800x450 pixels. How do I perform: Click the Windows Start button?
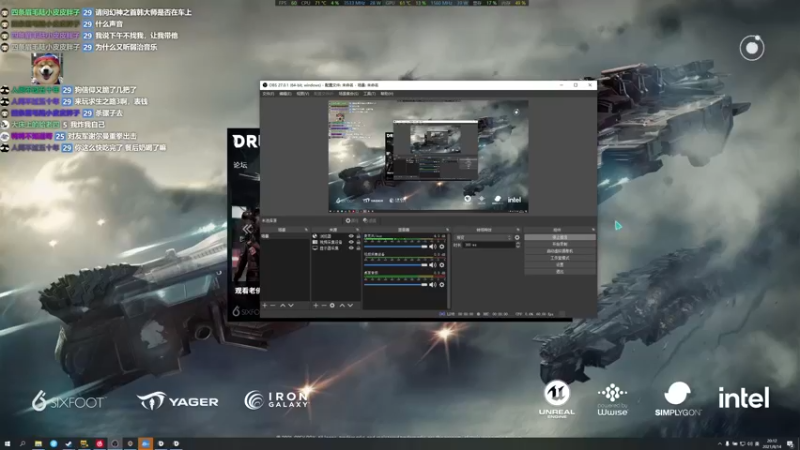[x=7, y=444]
